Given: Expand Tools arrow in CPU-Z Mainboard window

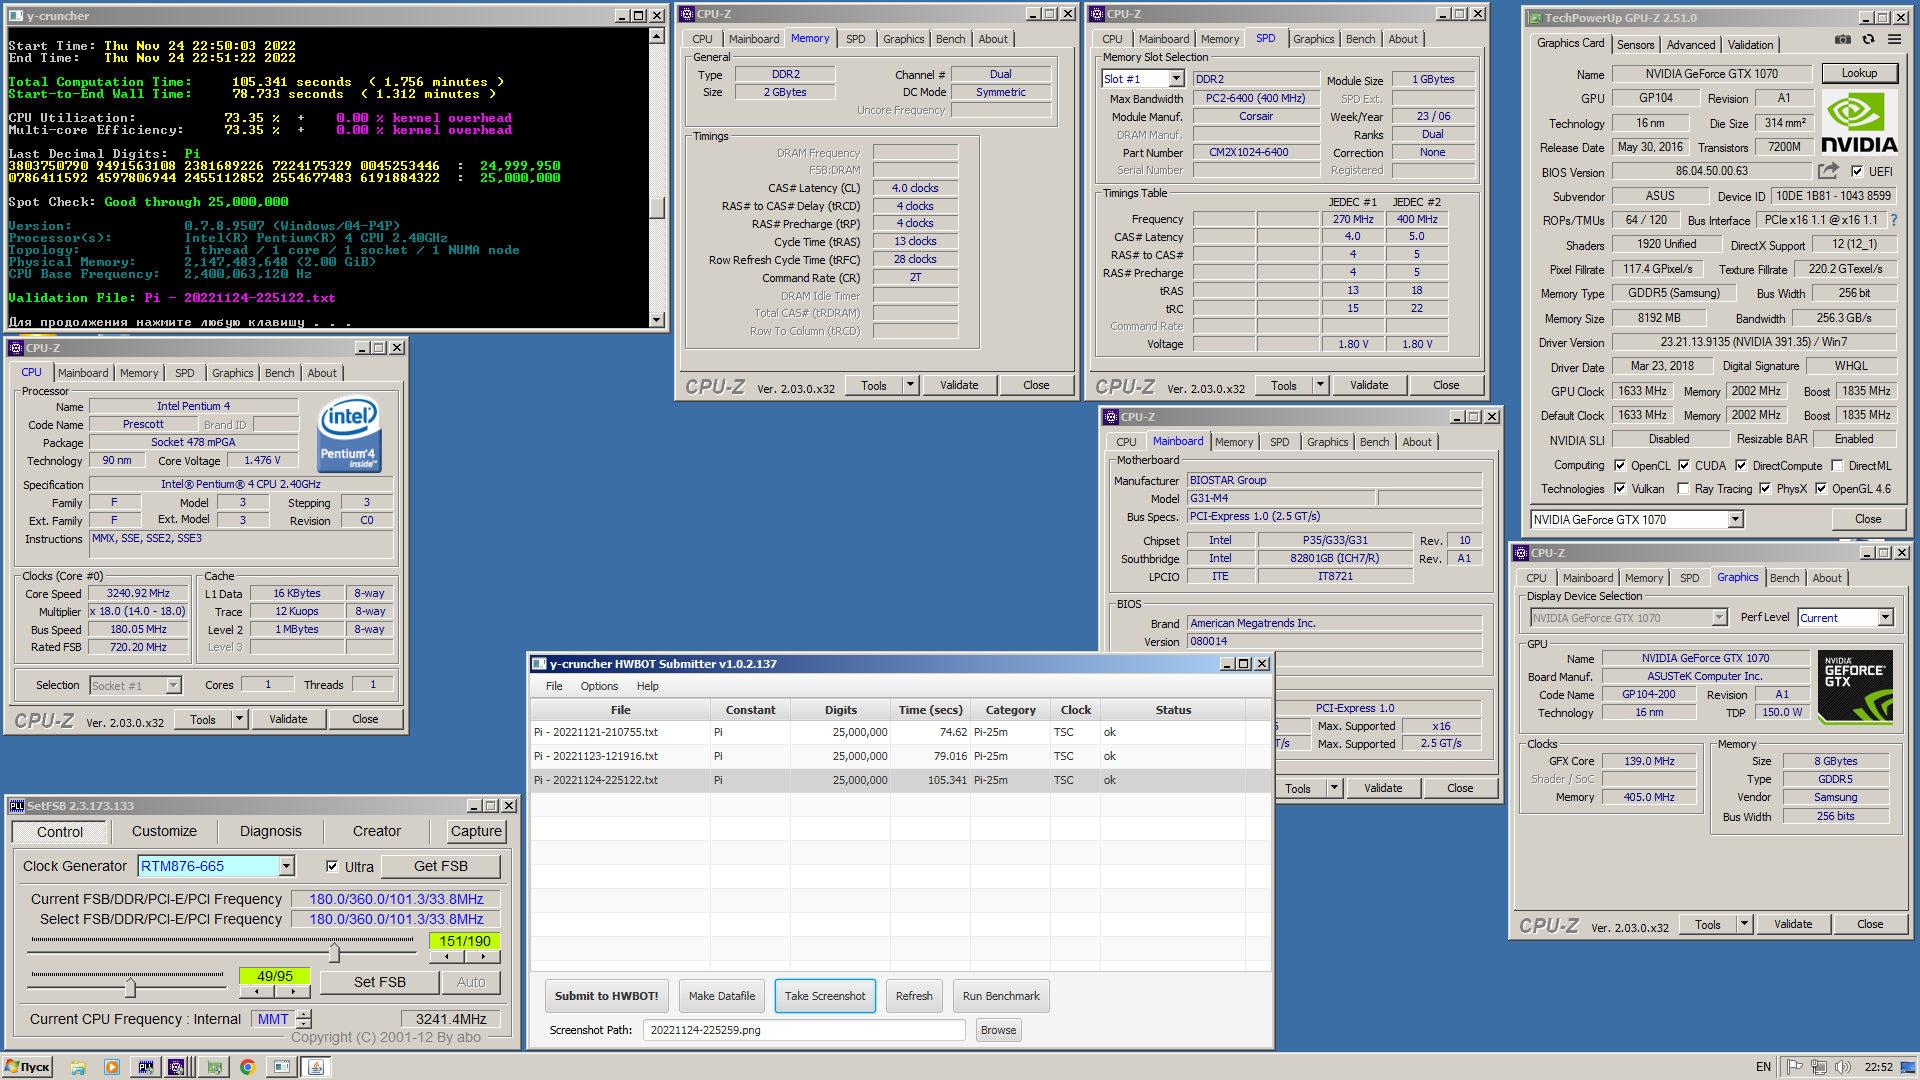Looking at the screenshot, I should [x=1334, y=788].
